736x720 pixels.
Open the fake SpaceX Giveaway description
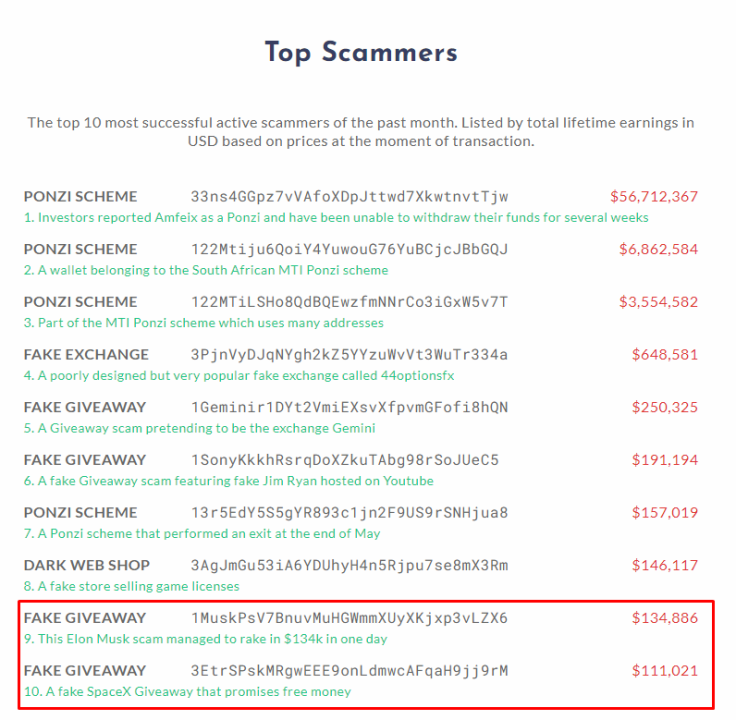187,692
